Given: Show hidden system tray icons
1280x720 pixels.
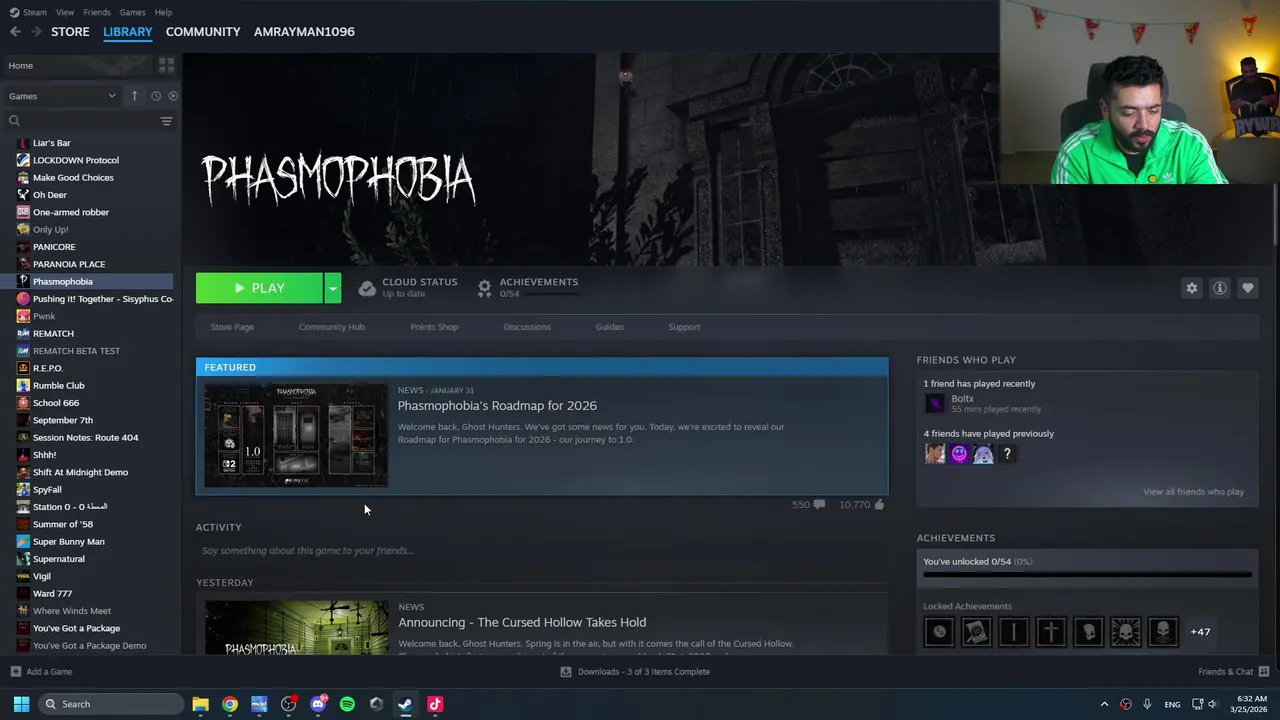Looking at the screenshot, I should click(x=1104, y=704).
